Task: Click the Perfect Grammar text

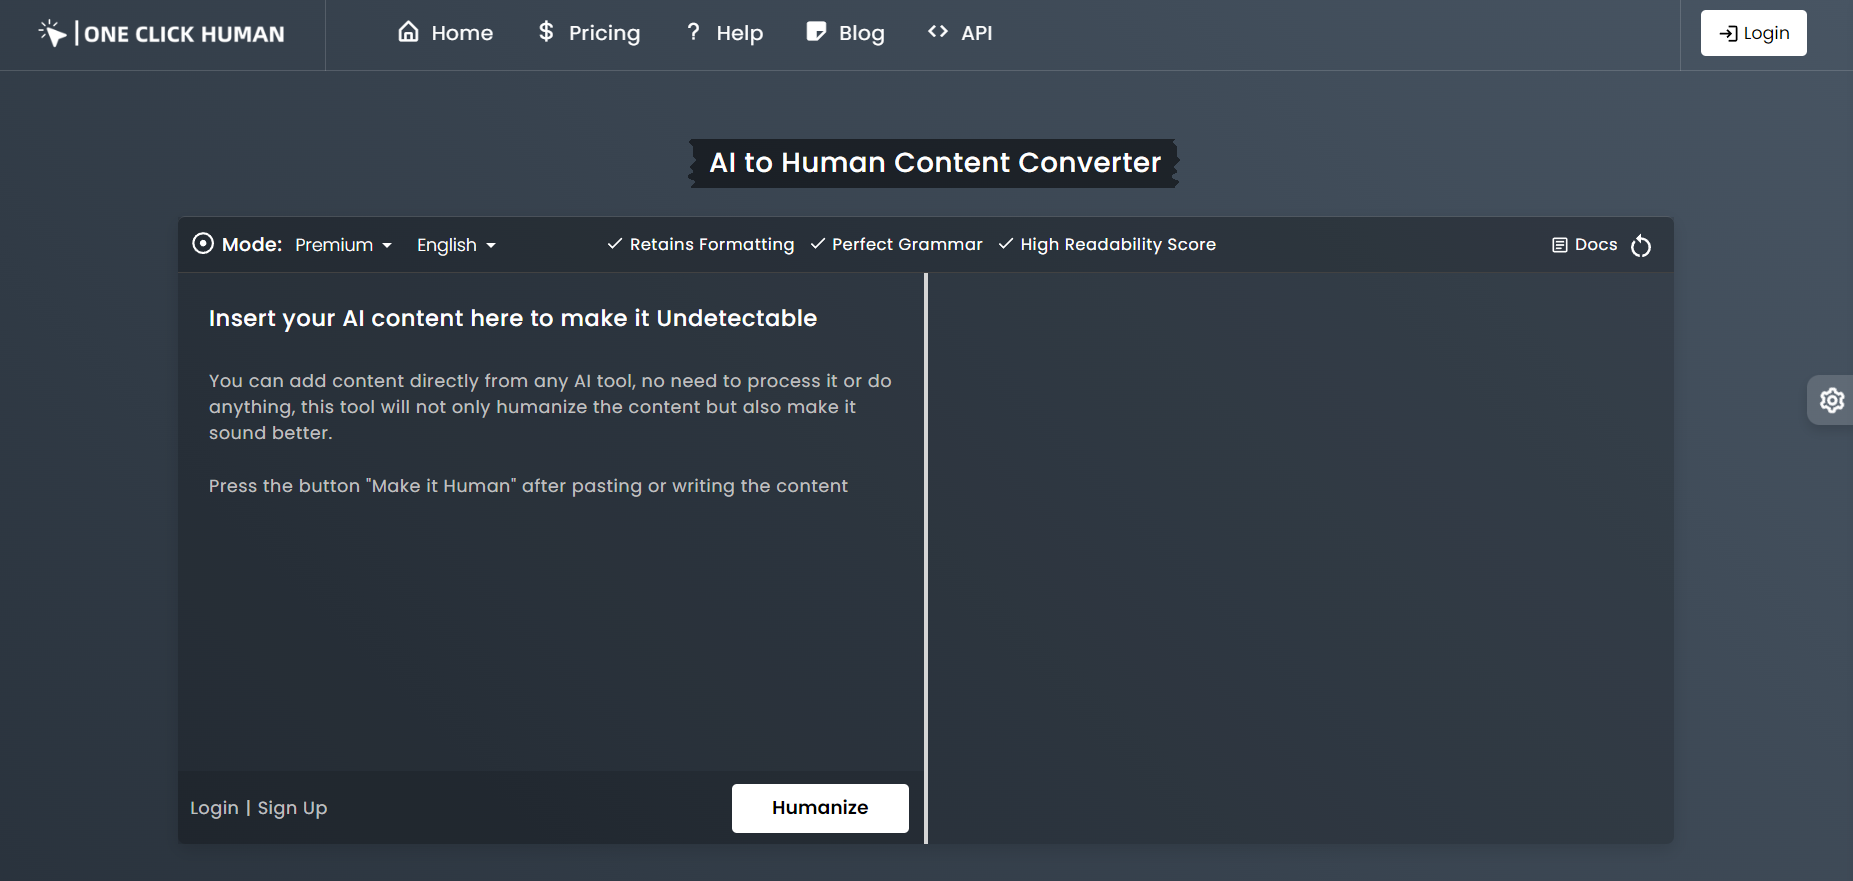Action: pyautogui.click(x=907, y=244)
